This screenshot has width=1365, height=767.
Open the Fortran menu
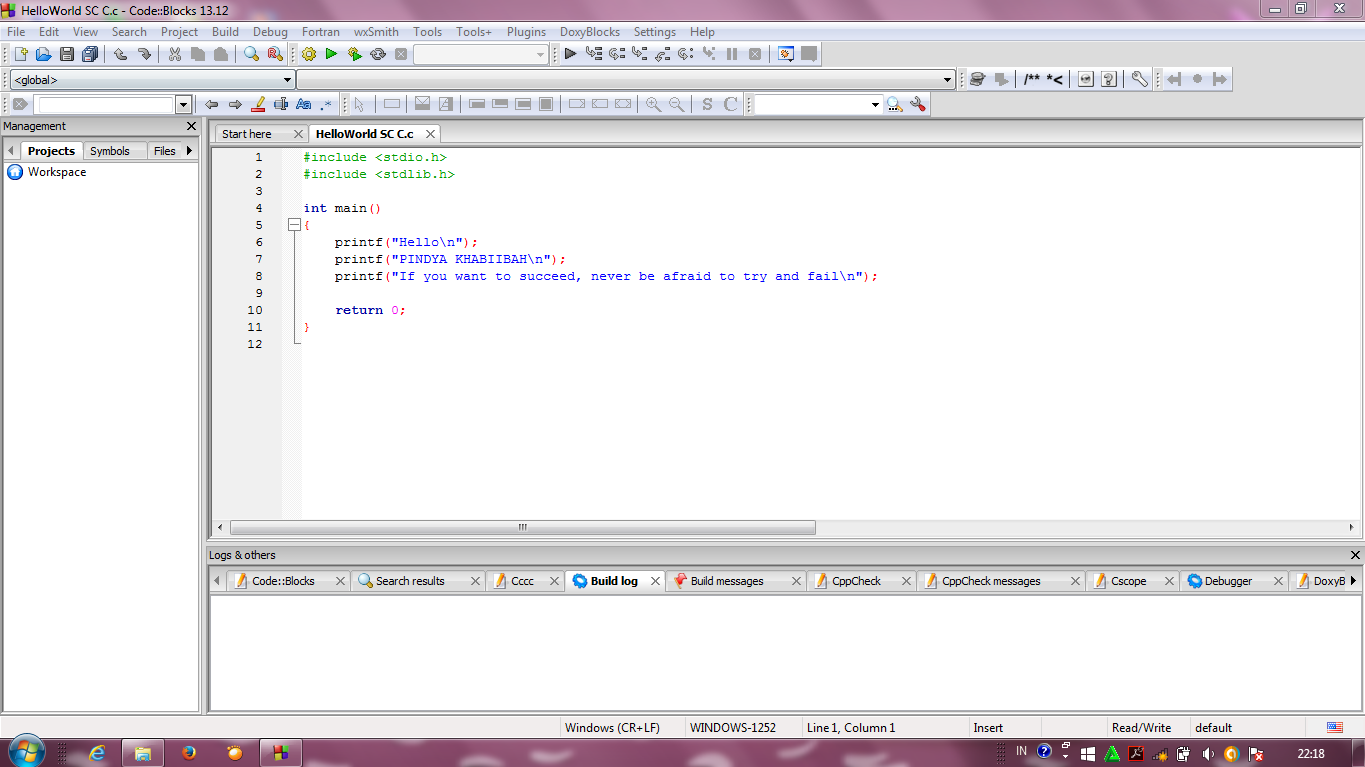[320, 31]
